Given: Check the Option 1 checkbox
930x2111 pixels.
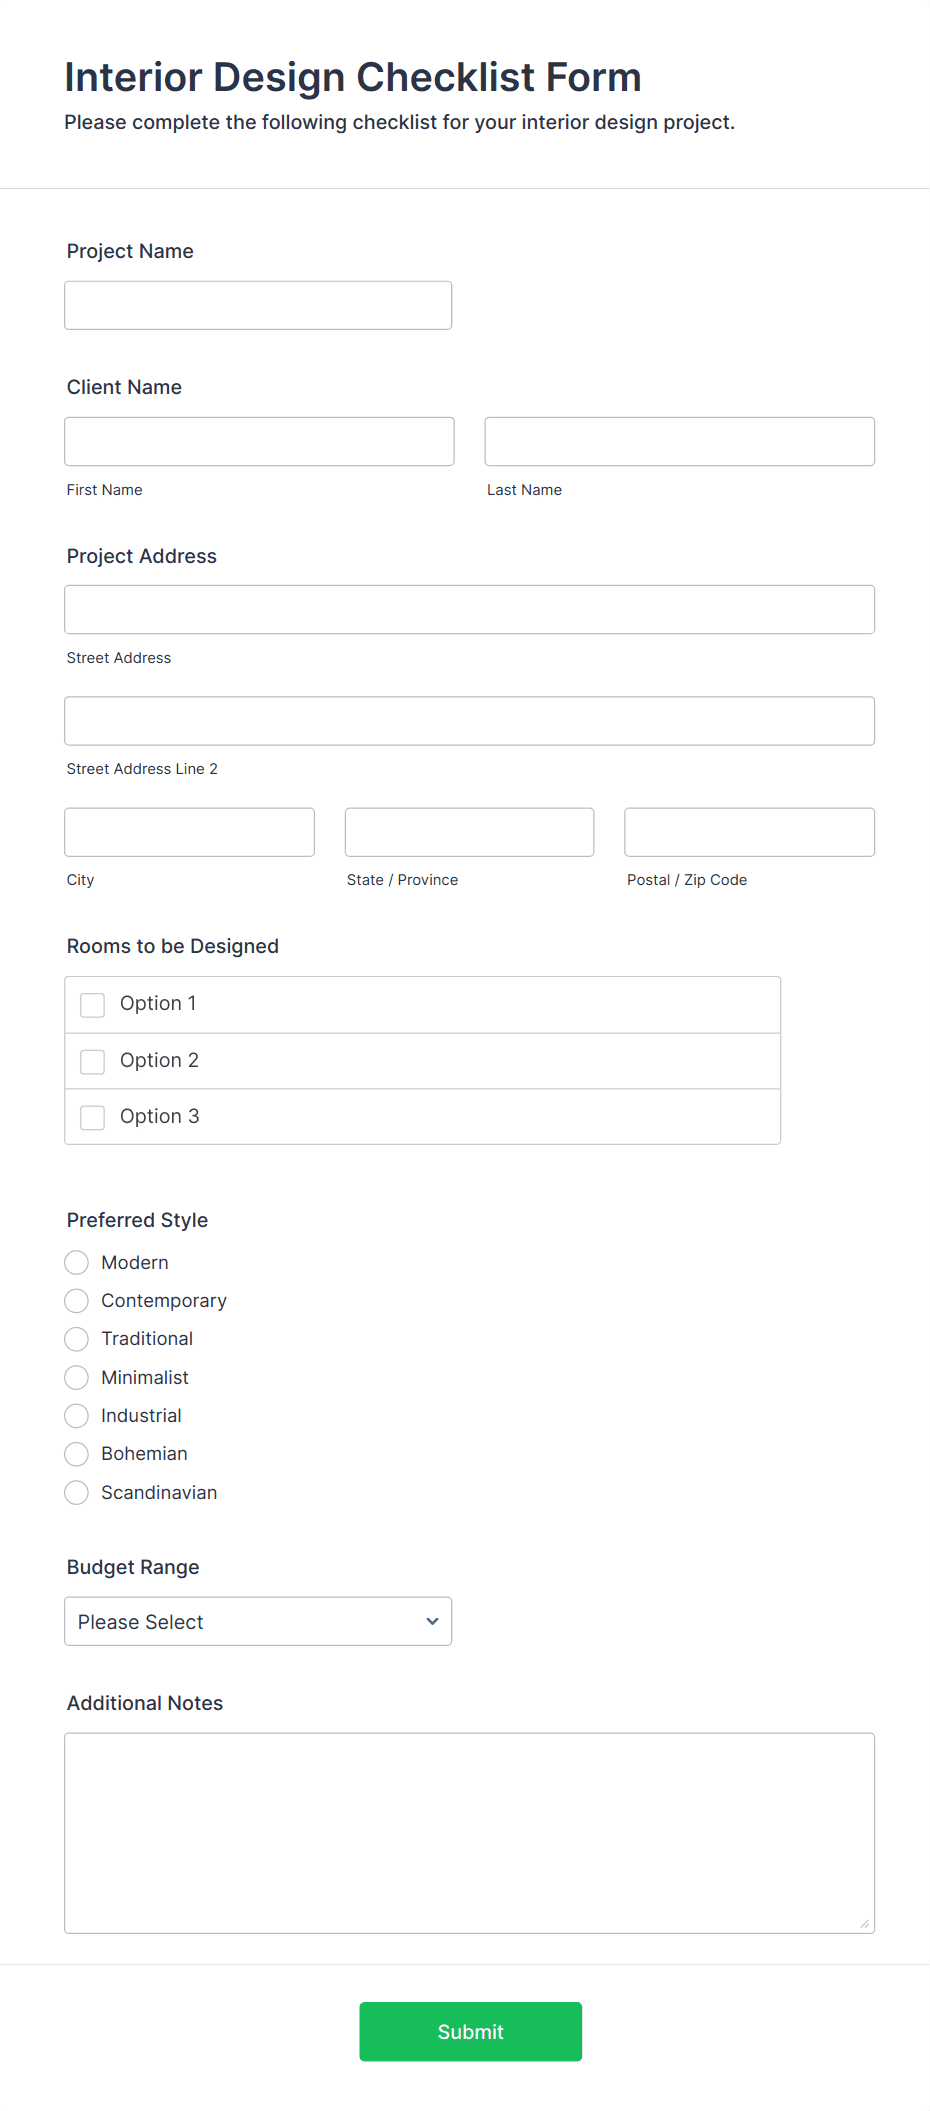Looking at the screenshot, I should click(x=92, y=1004).
